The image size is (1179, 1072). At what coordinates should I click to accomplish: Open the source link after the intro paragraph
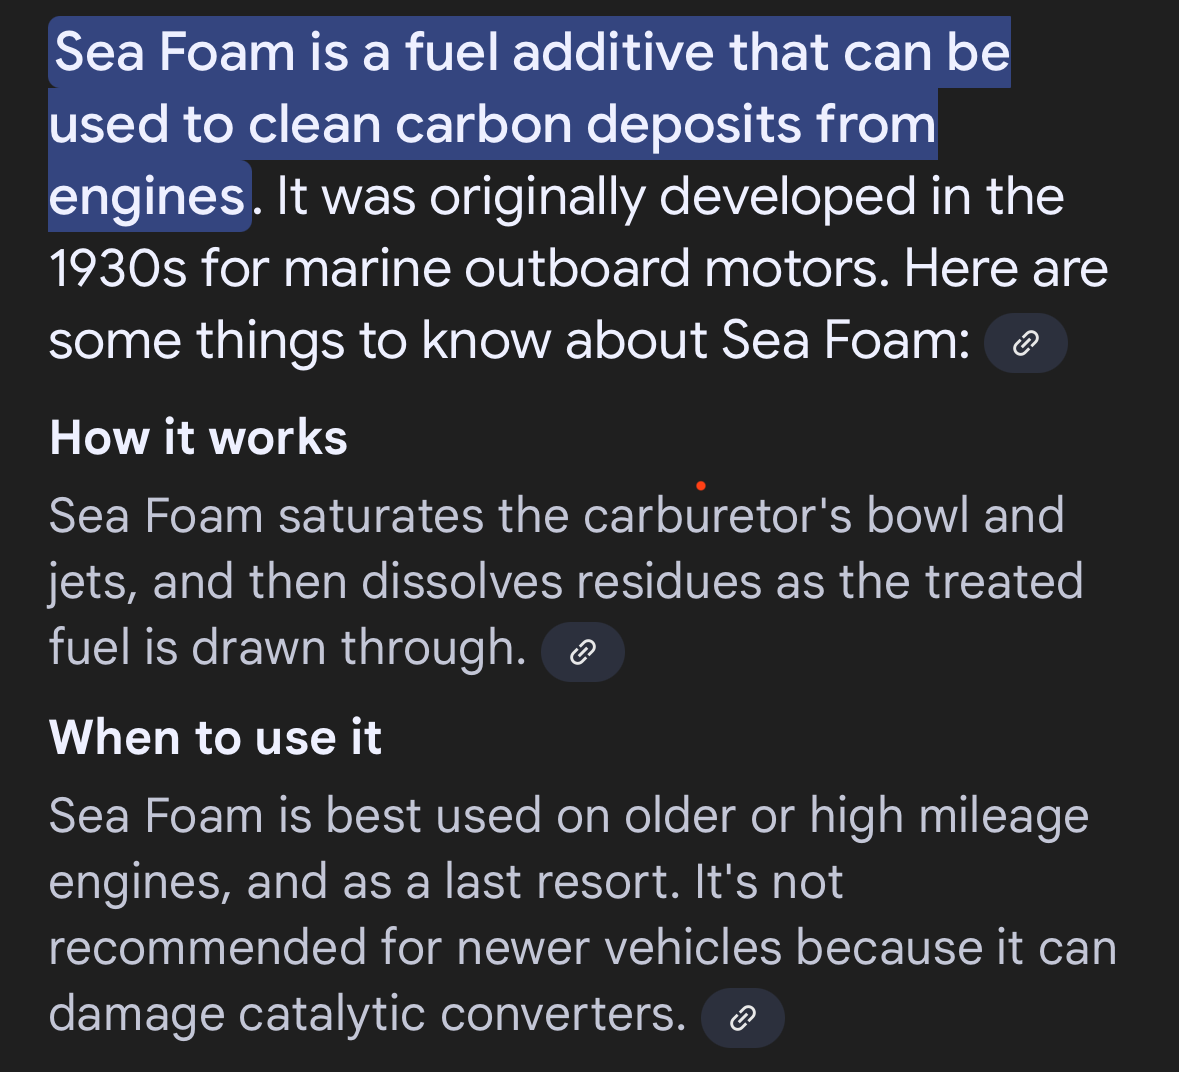click(1025, 344)
